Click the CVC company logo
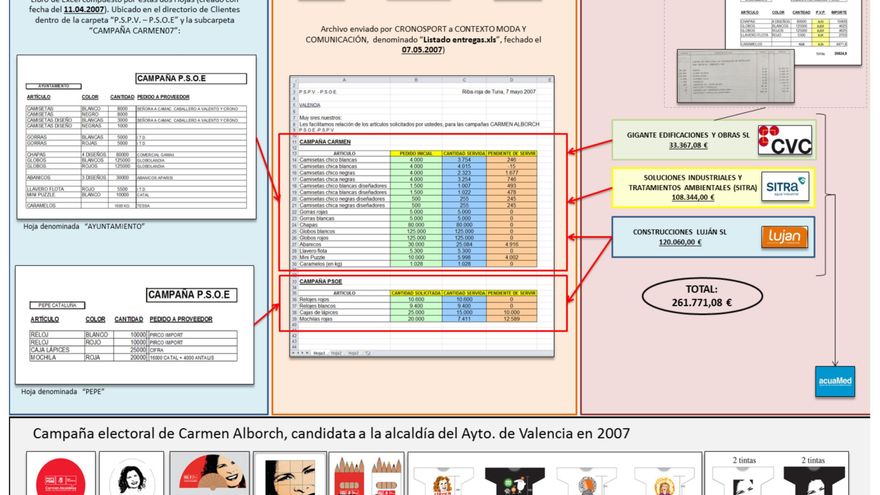The image size is (880, 495). (x=785, y=140)
